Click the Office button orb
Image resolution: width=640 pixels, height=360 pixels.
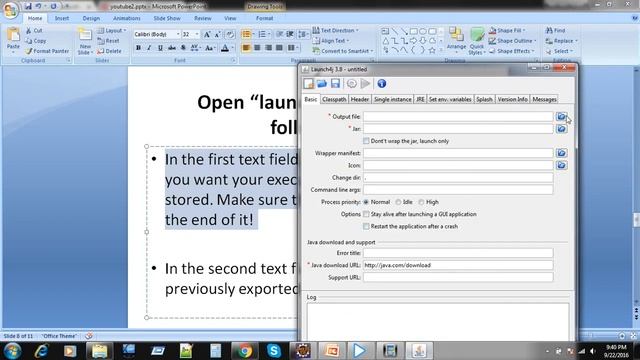pos(11,11)
